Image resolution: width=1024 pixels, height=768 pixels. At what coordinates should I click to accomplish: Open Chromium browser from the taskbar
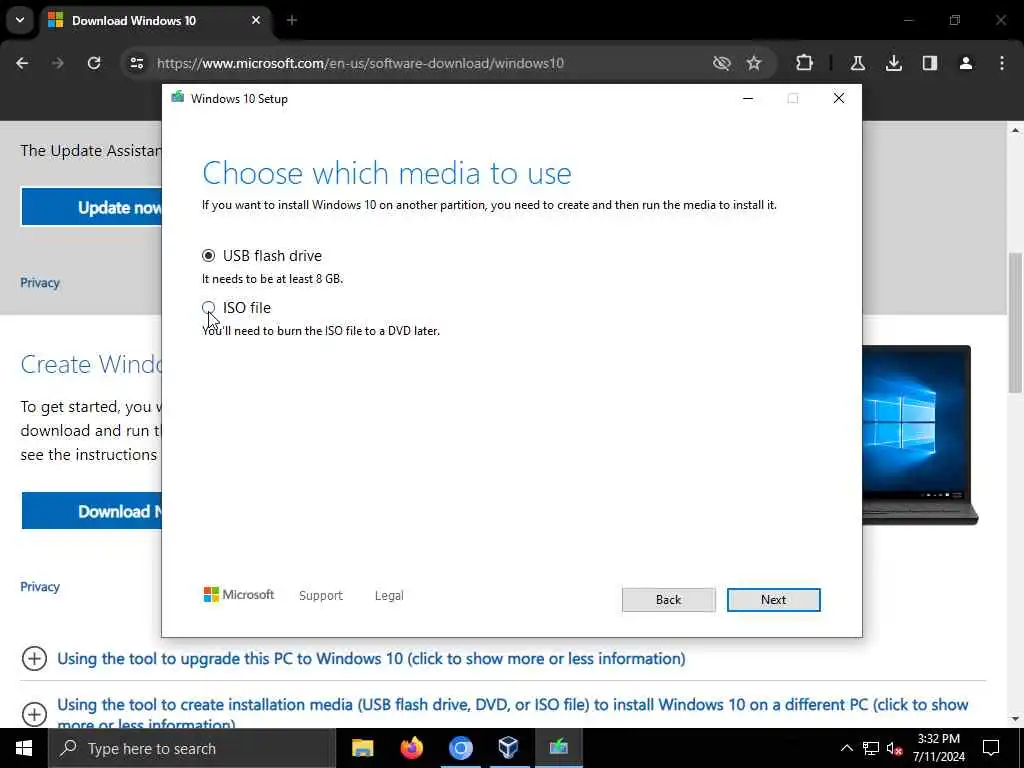pos(460,748)
